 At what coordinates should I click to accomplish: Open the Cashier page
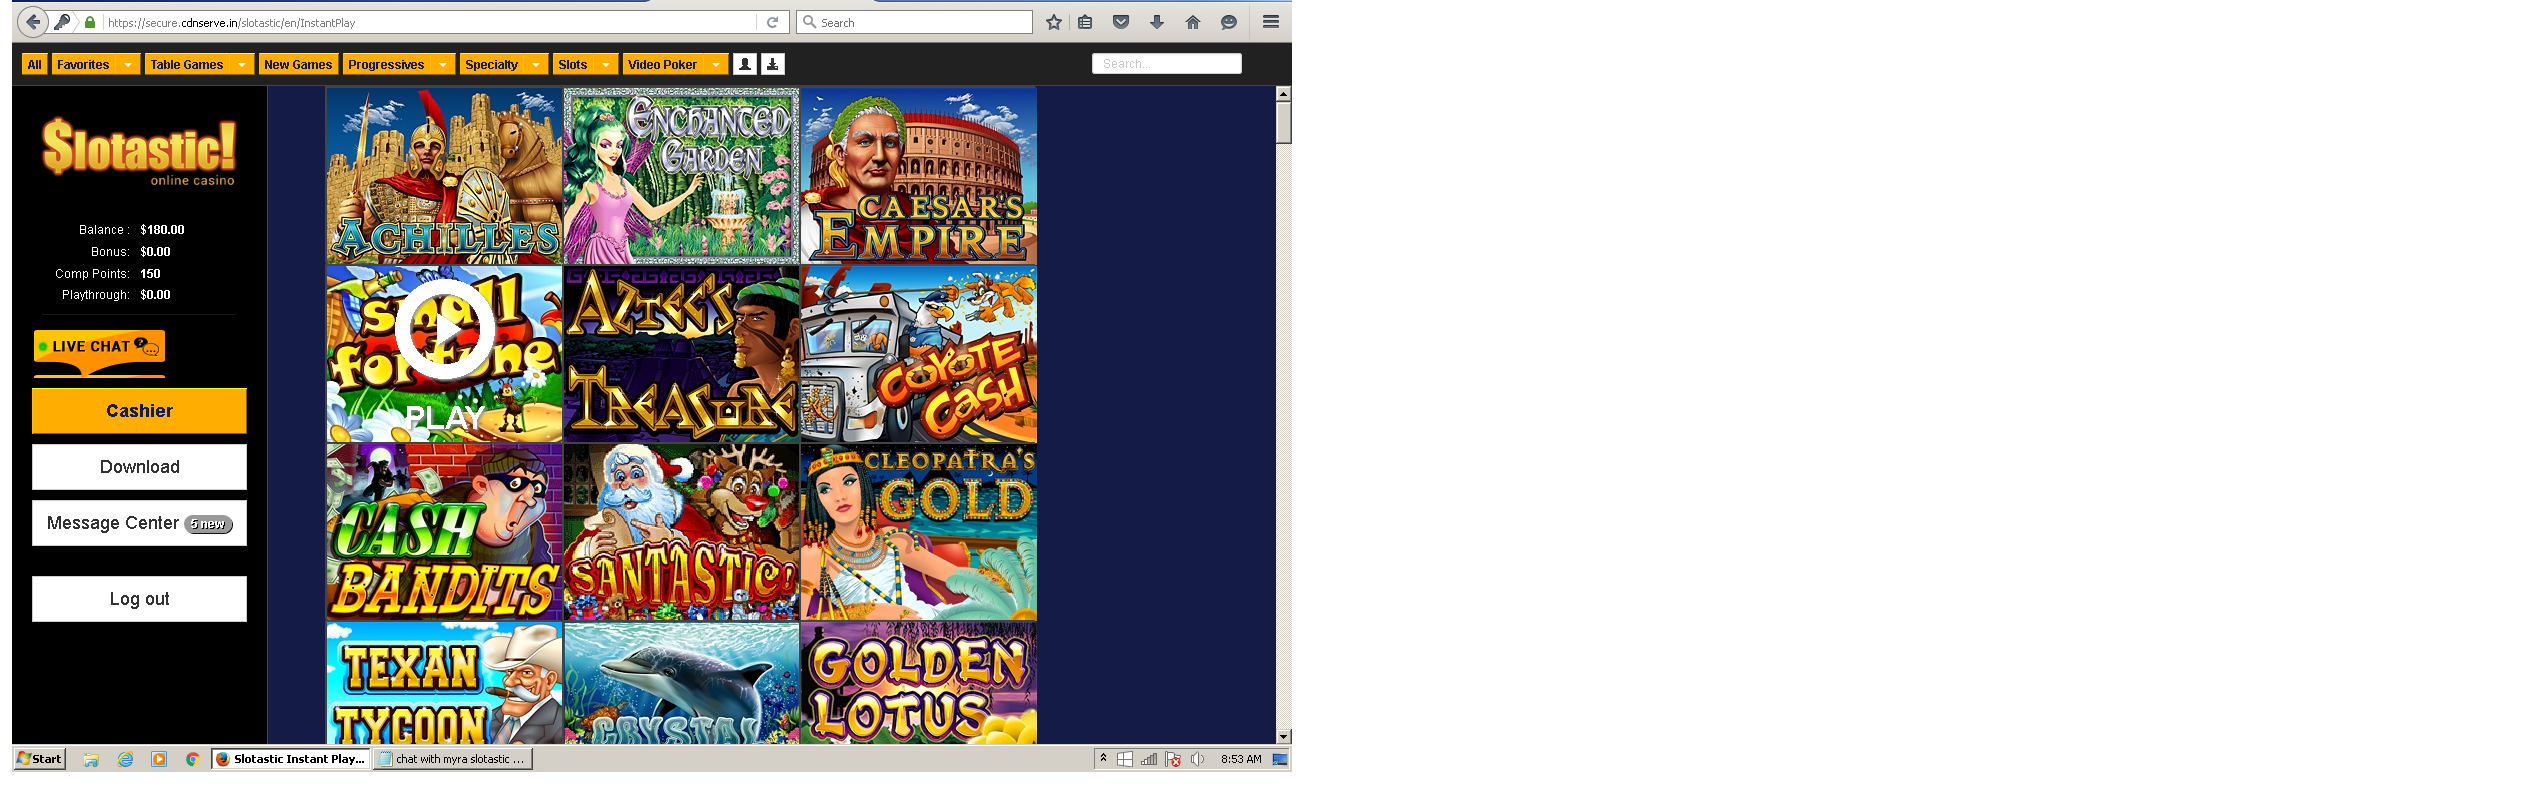click(139, 411)
